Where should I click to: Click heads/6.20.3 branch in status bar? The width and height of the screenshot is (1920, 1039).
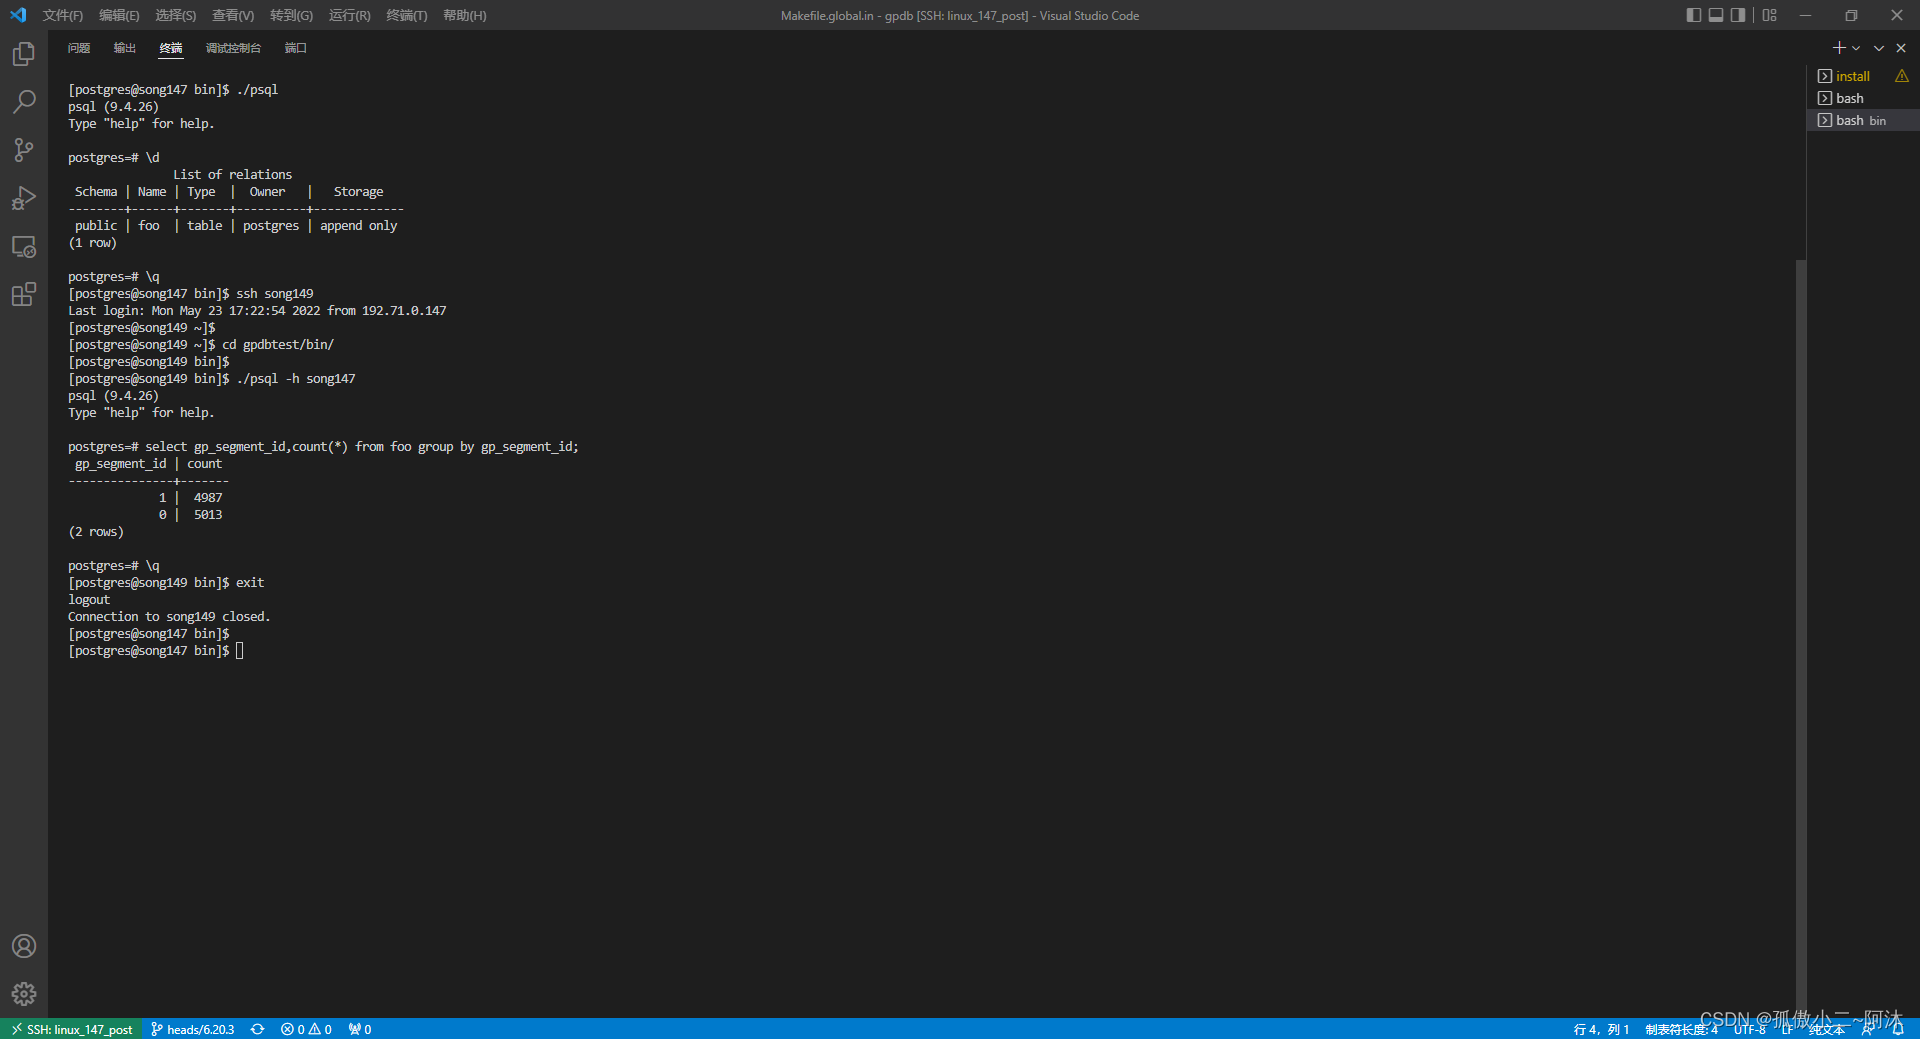pyautogui.click(x=193, y=1029)
